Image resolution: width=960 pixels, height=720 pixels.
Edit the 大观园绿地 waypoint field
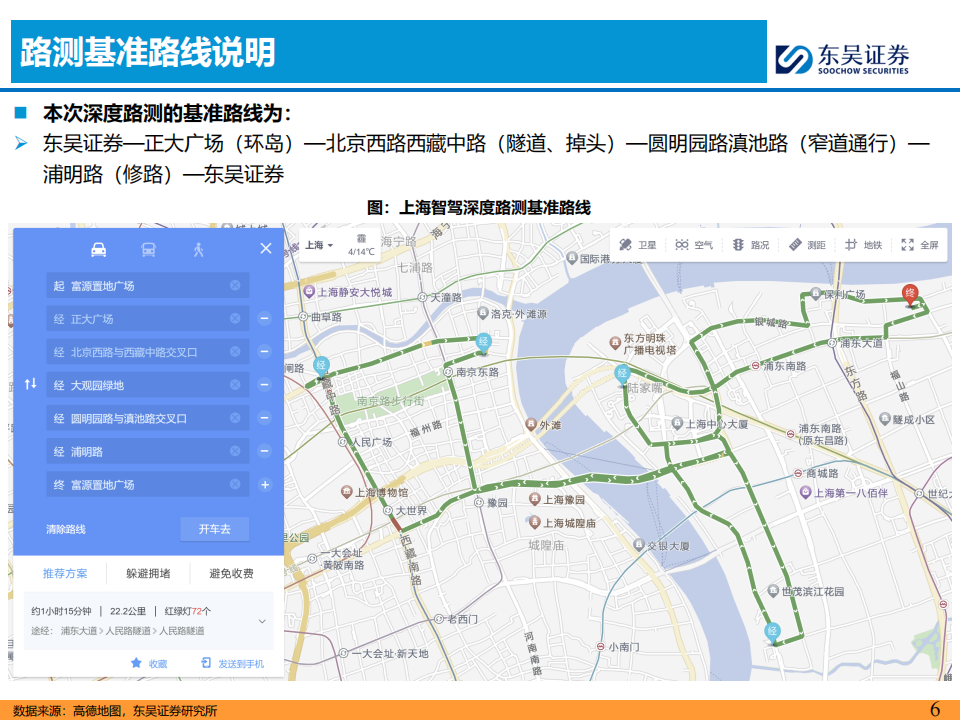[x=148, y=384]
